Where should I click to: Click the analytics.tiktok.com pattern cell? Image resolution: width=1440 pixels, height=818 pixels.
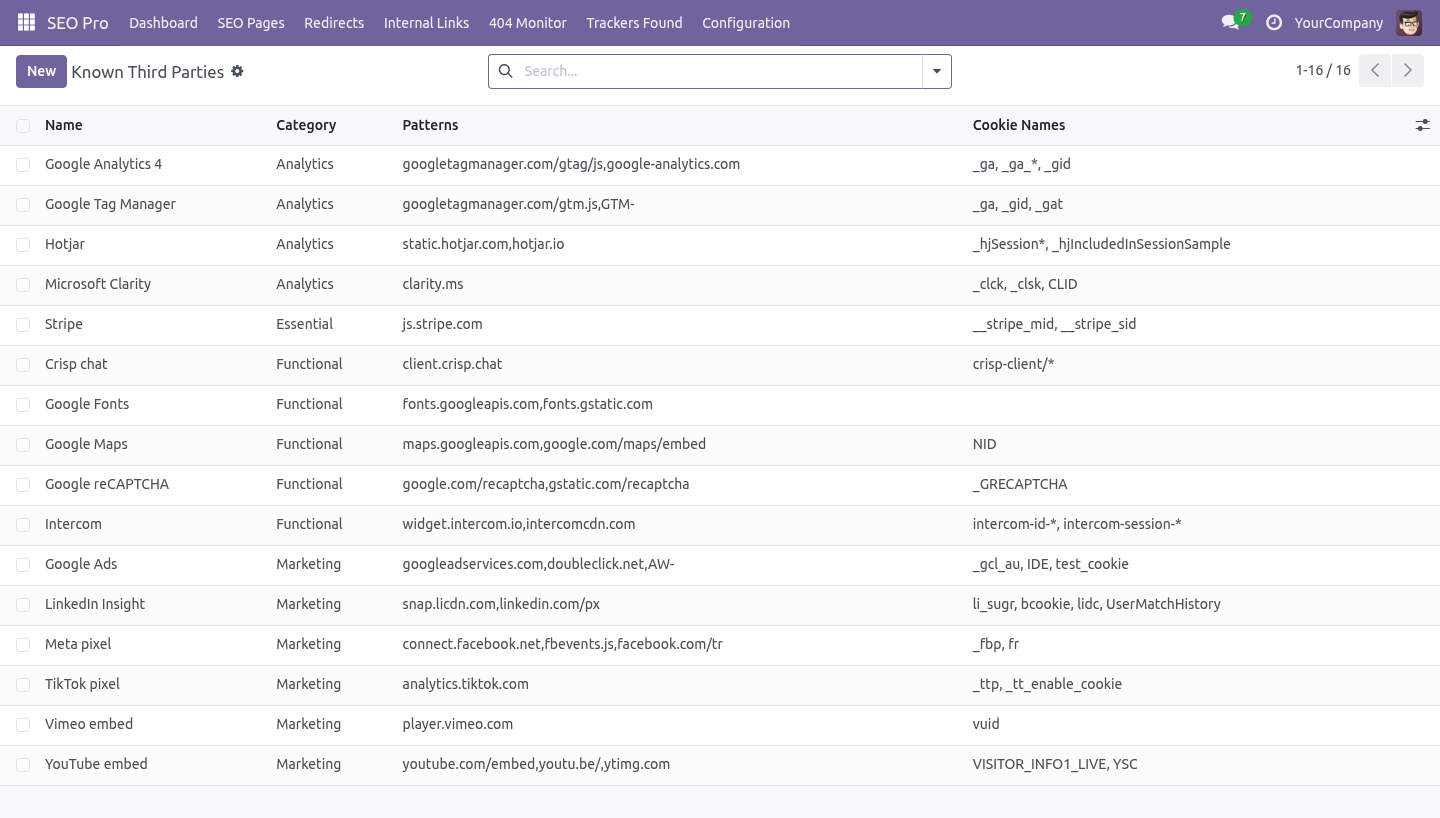tap(465, 684)
